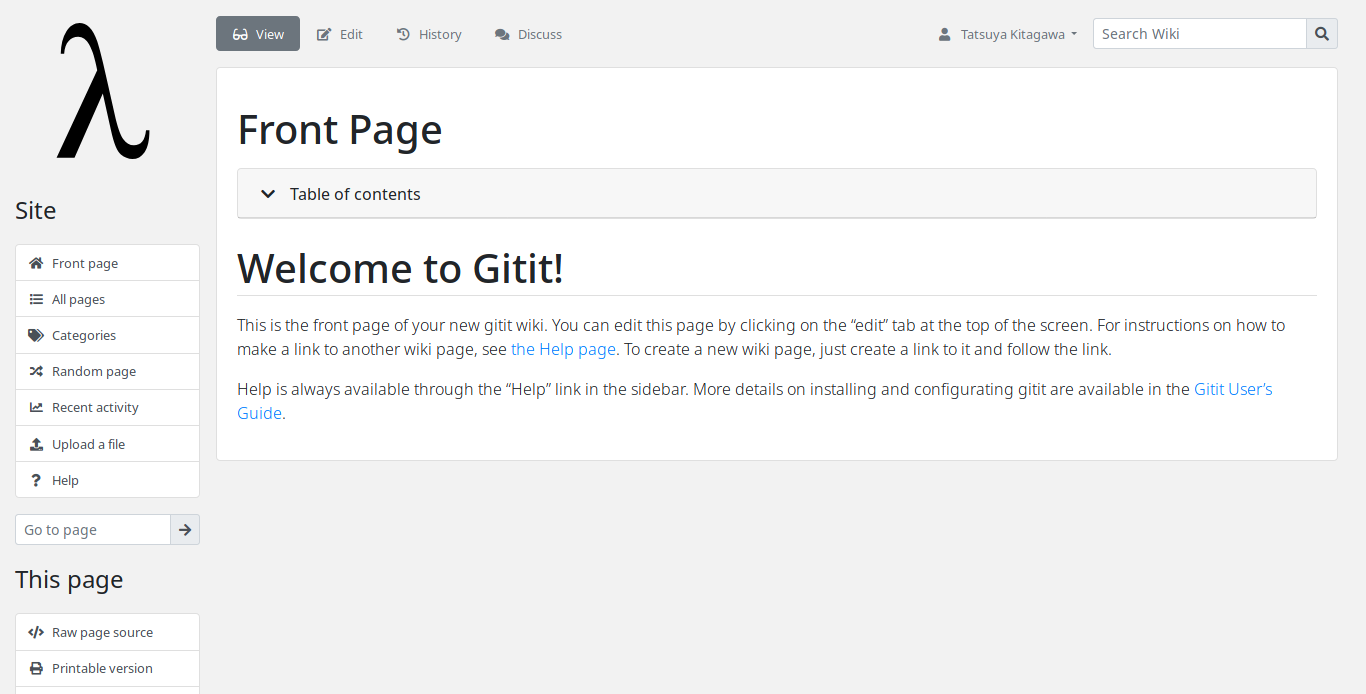Click the shuffle icon beside Random page
Screen dimensions: 1366x694
(x=36, y=371)
